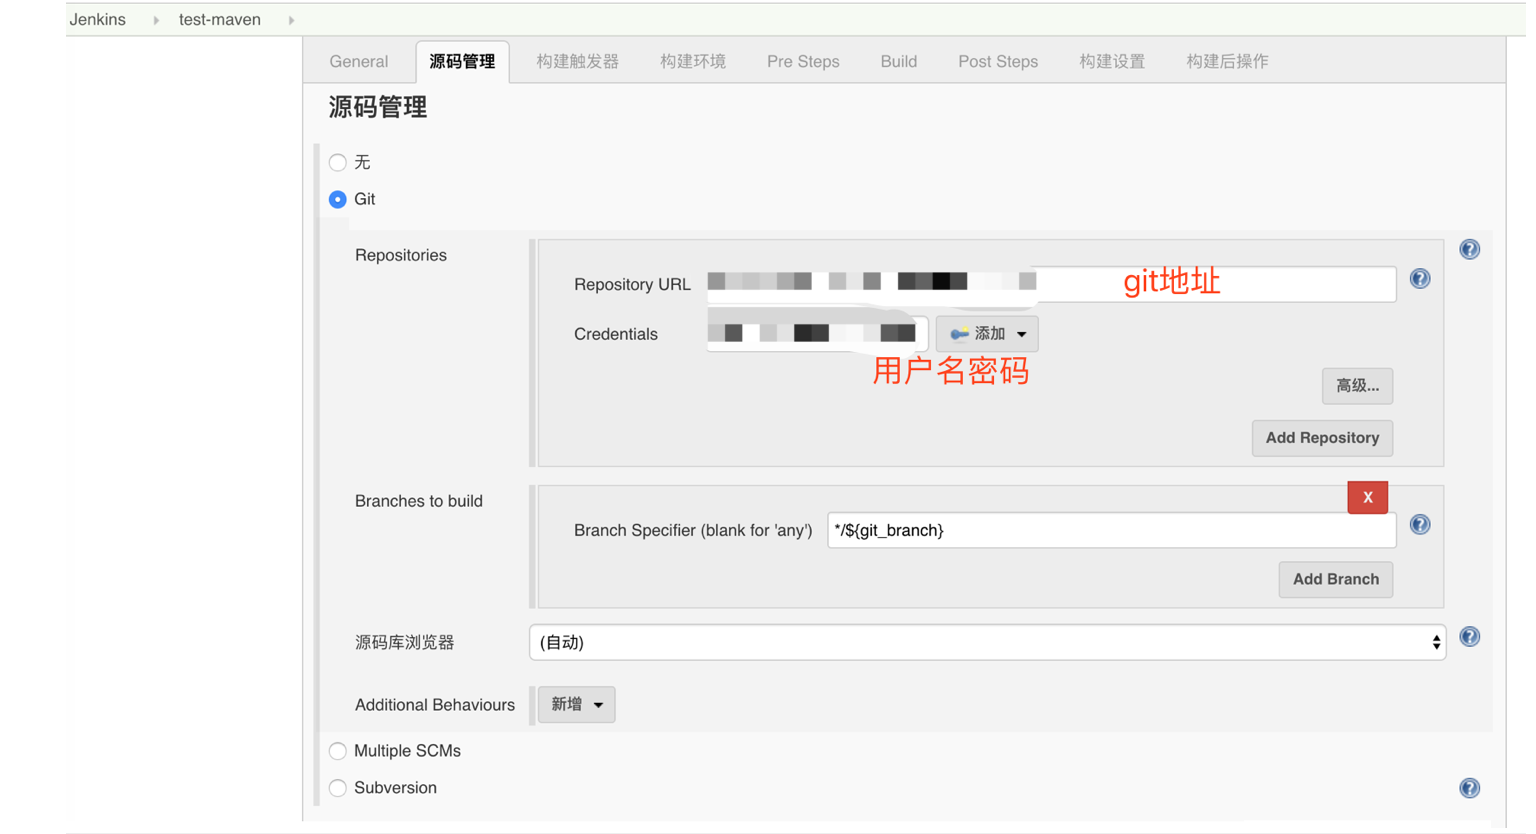Expand the 源码库浏览器 (自动) select box
This screenshot has width=1536, height=834.
987,642
